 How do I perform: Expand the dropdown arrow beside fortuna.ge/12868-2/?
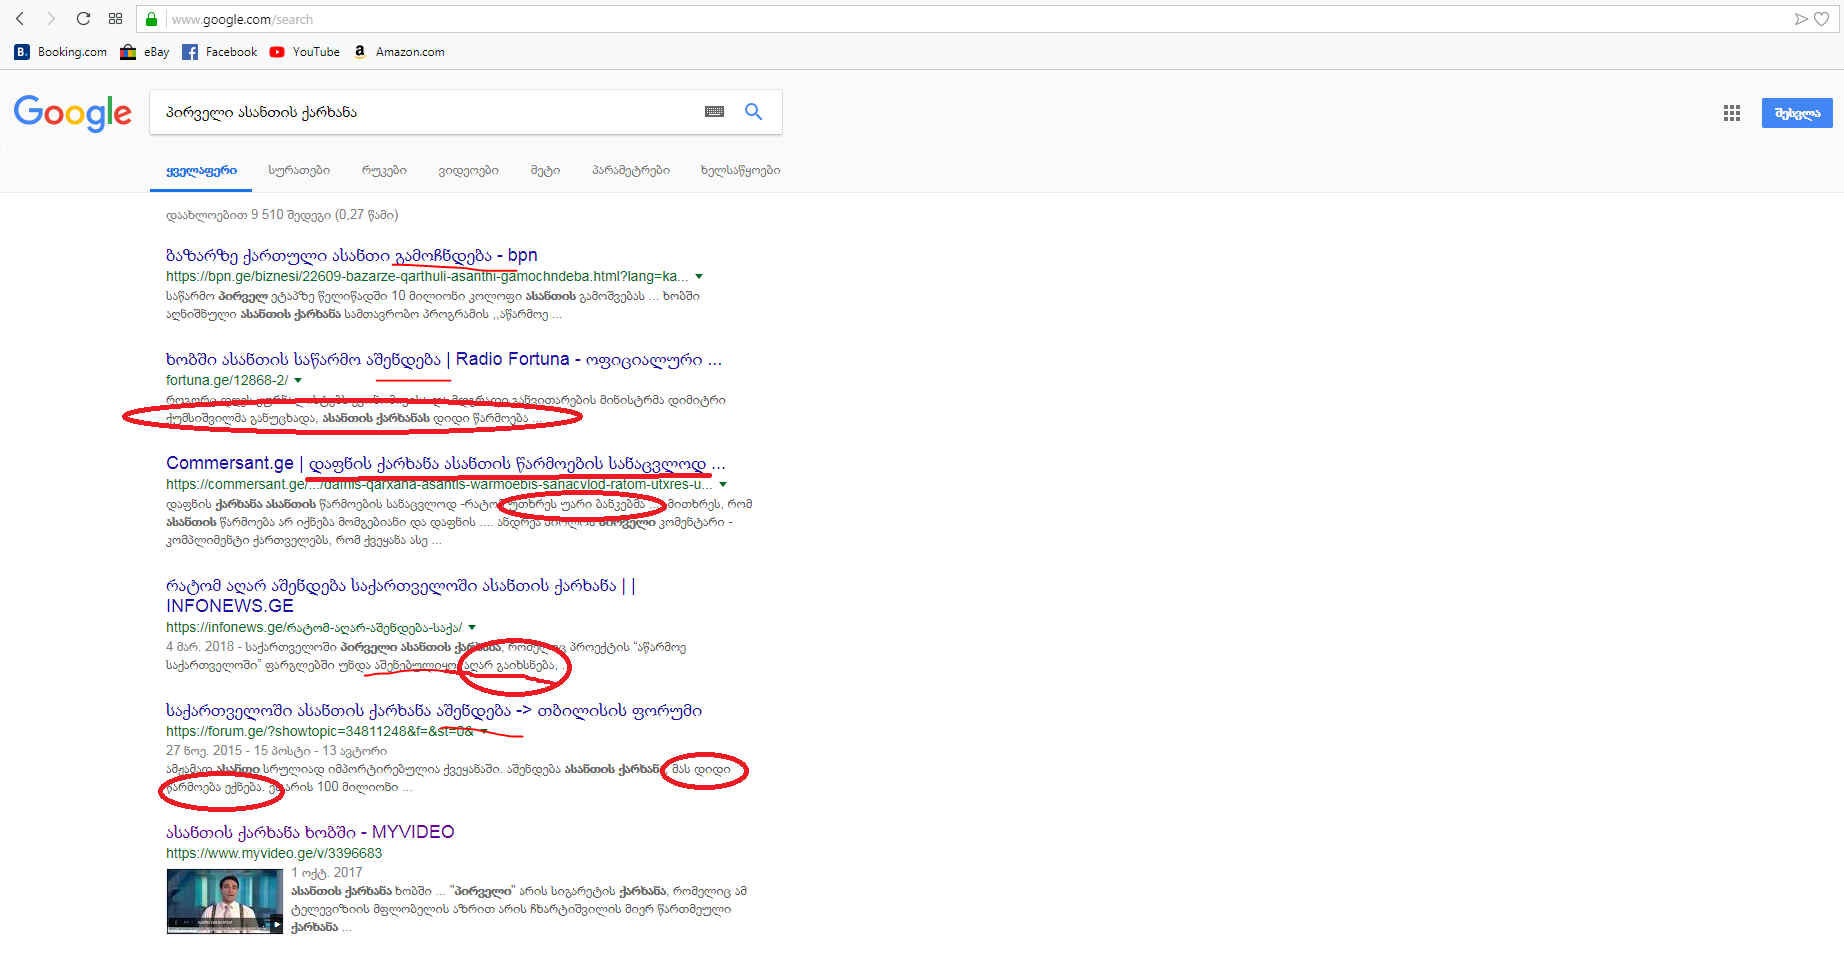pyautogui.click(x=298, y=381)
